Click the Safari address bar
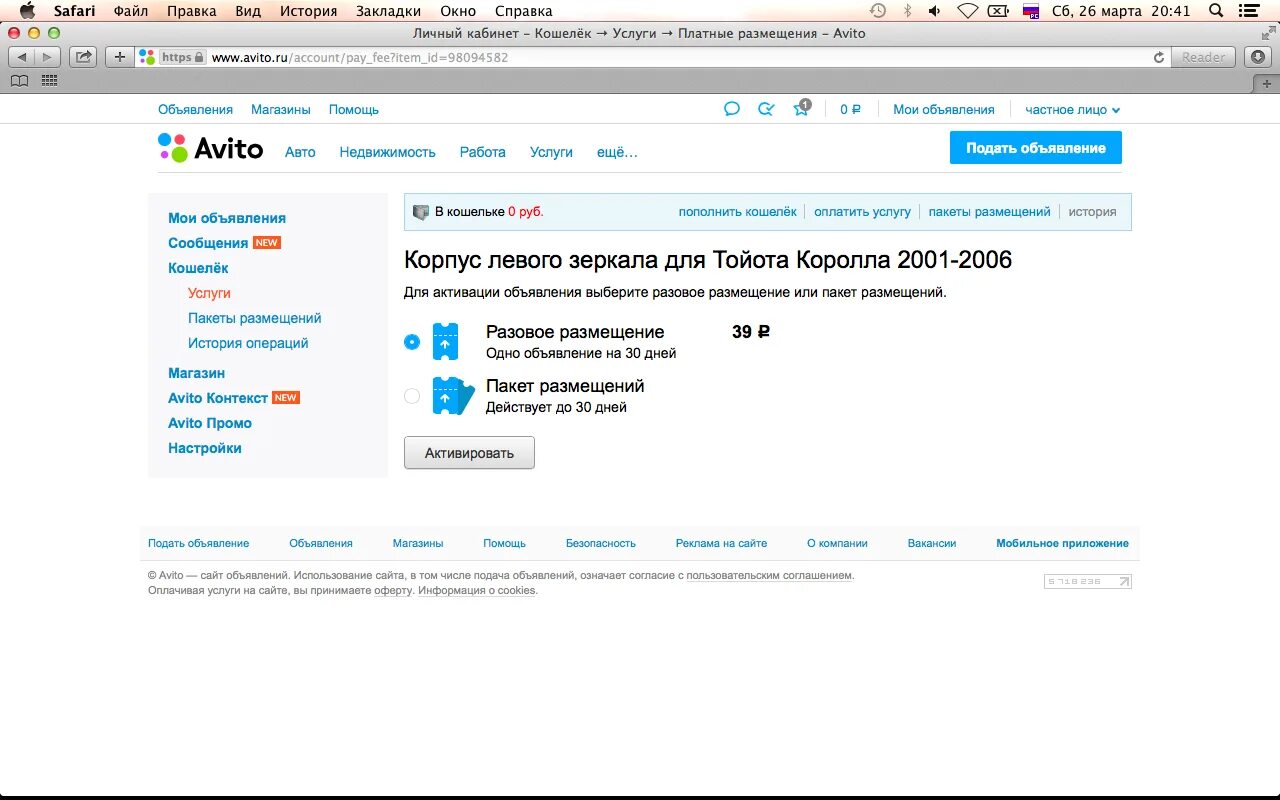The width and height of the screenshot is (1280, 800). [x=655, y=57]
